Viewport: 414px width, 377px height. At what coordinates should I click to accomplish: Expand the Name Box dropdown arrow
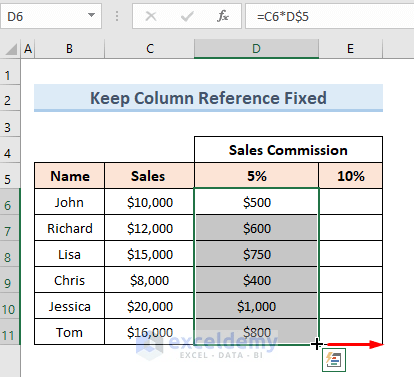pos(91,15)
